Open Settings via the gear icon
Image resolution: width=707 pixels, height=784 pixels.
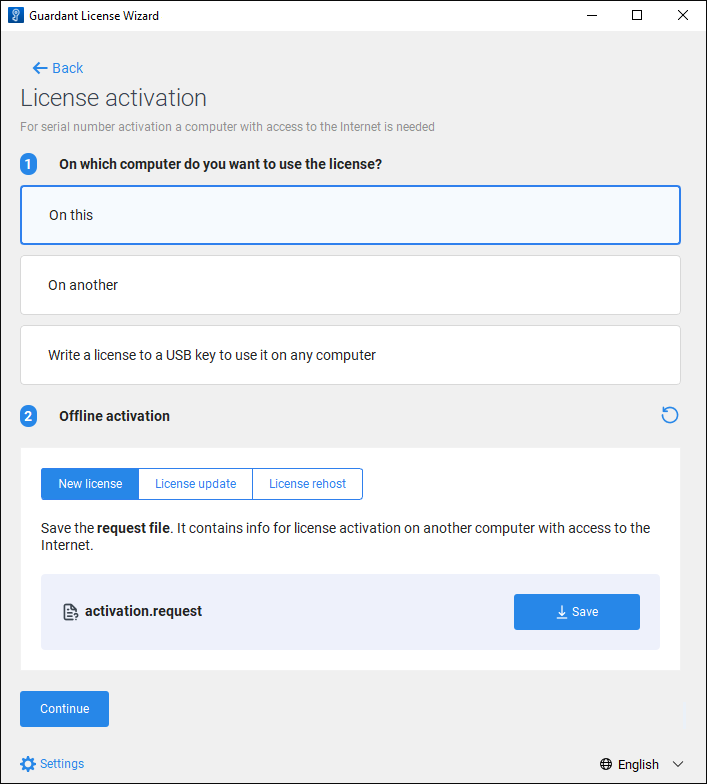point(28,764)
